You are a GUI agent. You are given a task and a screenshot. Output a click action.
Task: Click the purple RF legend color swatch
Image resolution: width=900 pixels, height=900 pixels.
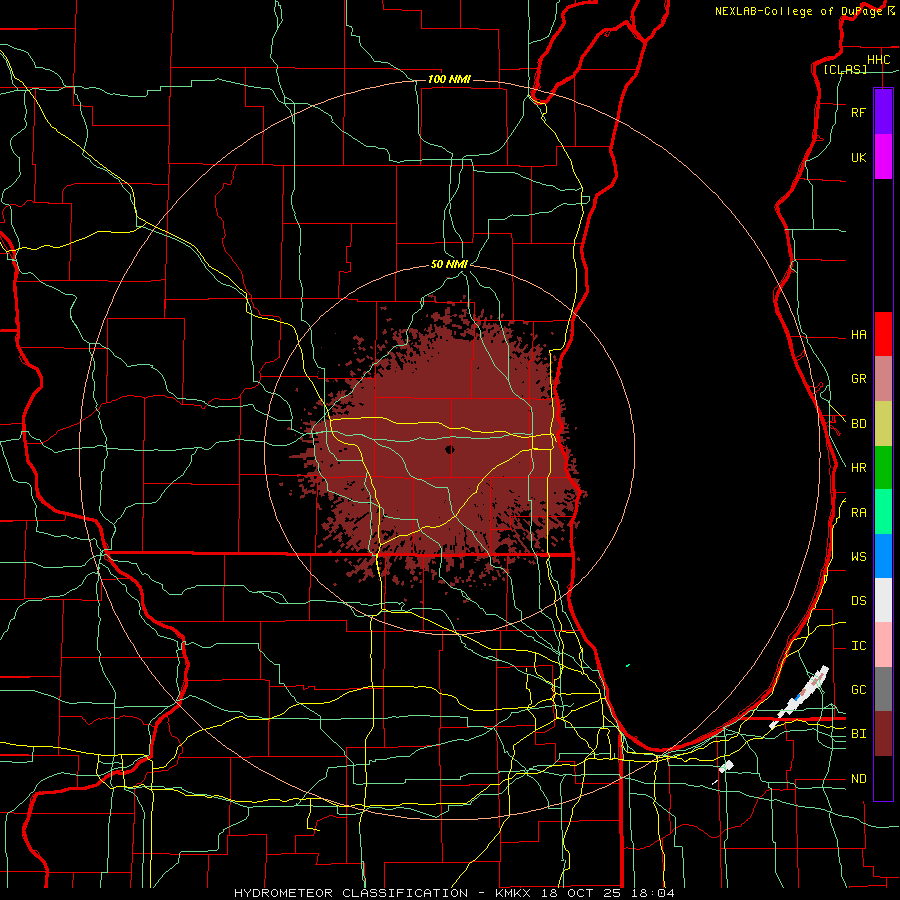[x=883, y=112]
